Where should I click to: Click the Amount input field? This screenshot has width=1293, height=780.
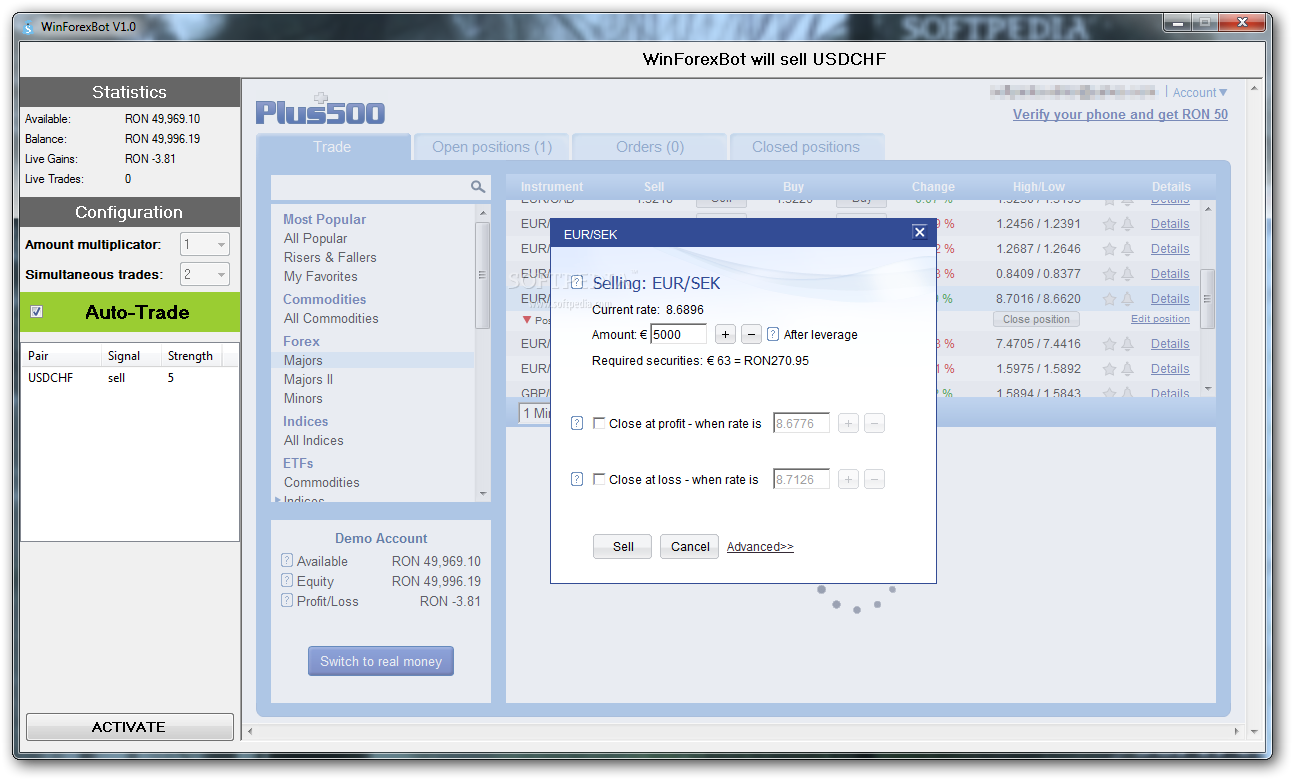[679, 334]
